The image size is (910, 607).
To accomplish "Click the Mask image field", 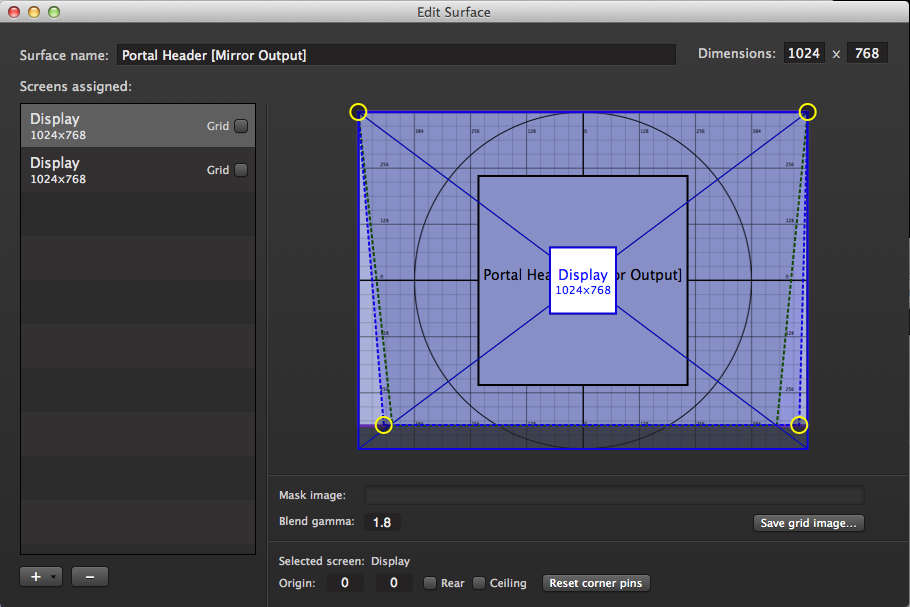I will click(614, 495).
